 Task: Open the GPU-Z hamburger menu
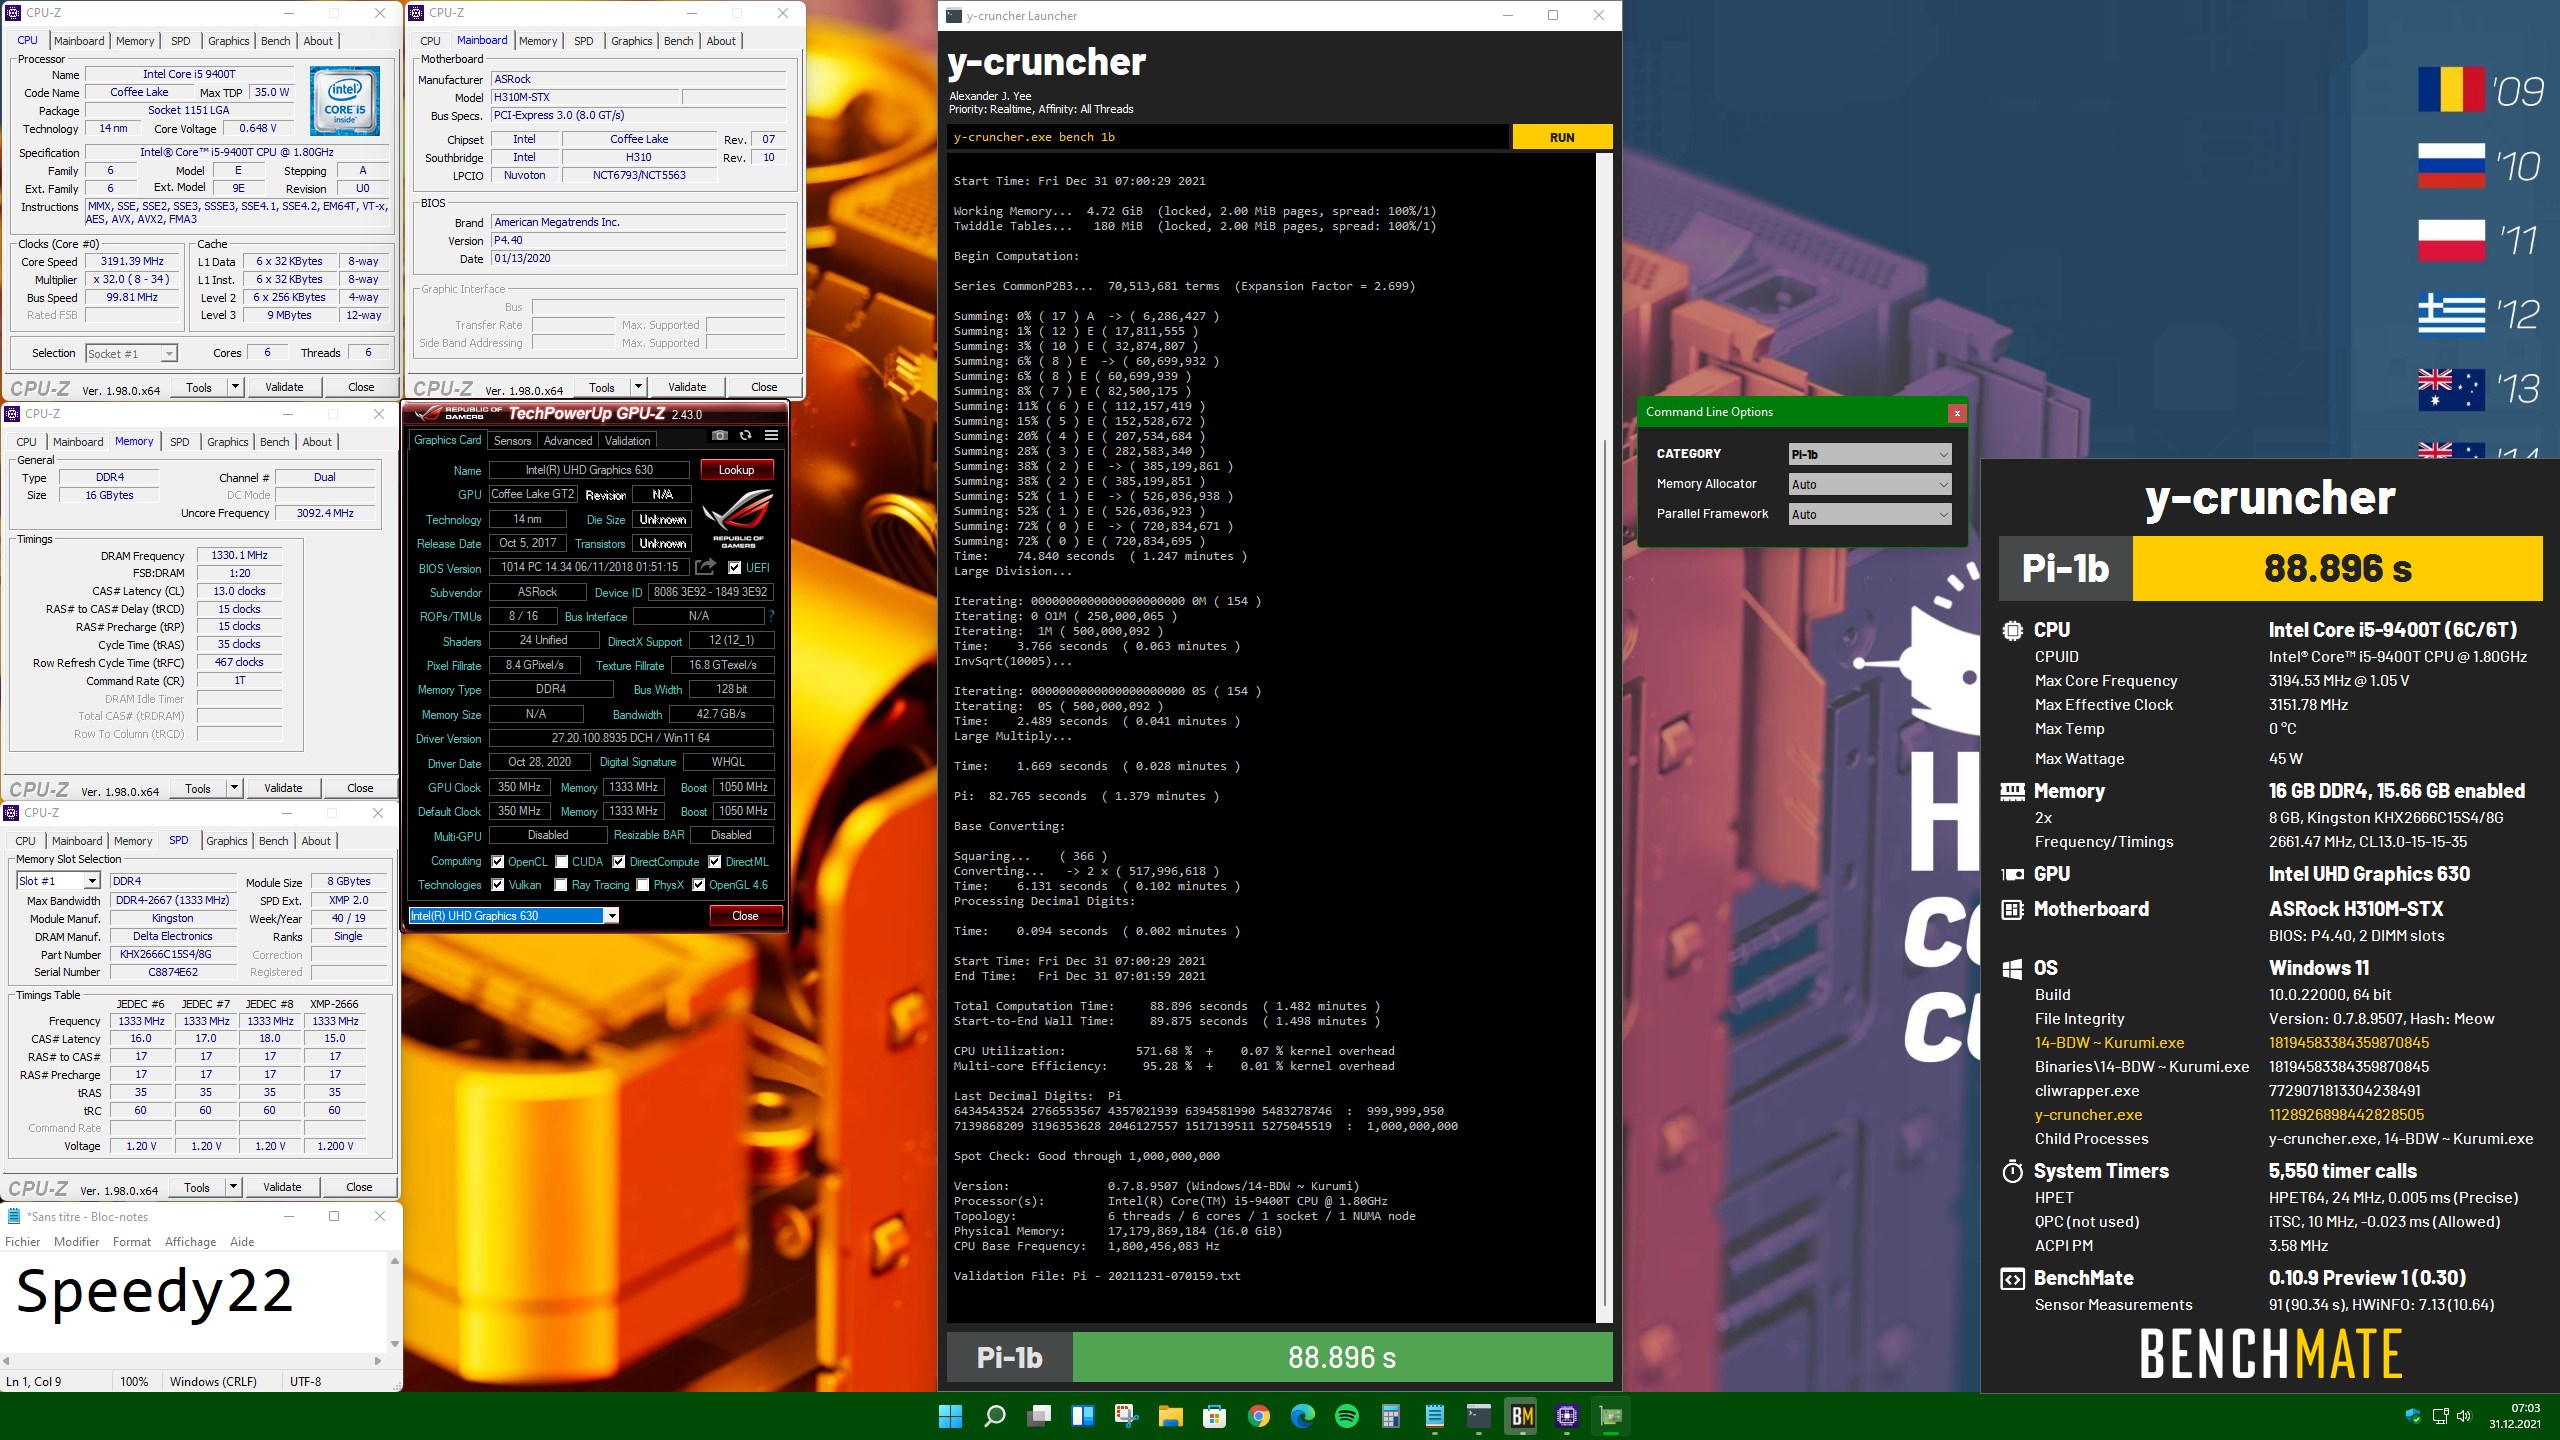coord(771,436)
